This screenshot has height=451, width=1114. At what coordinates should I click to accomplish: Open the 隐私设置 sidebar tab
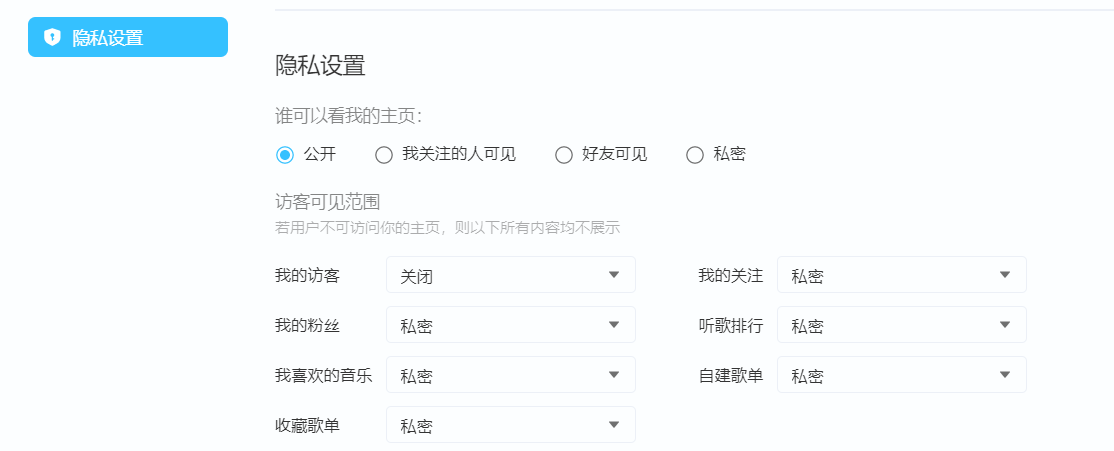[128, 37]
